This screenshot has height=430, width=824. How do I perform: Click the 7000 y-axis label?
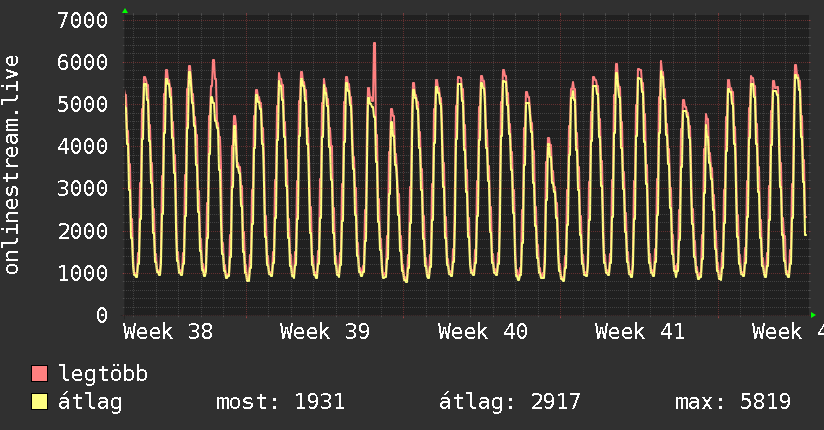tap(83, 20)
